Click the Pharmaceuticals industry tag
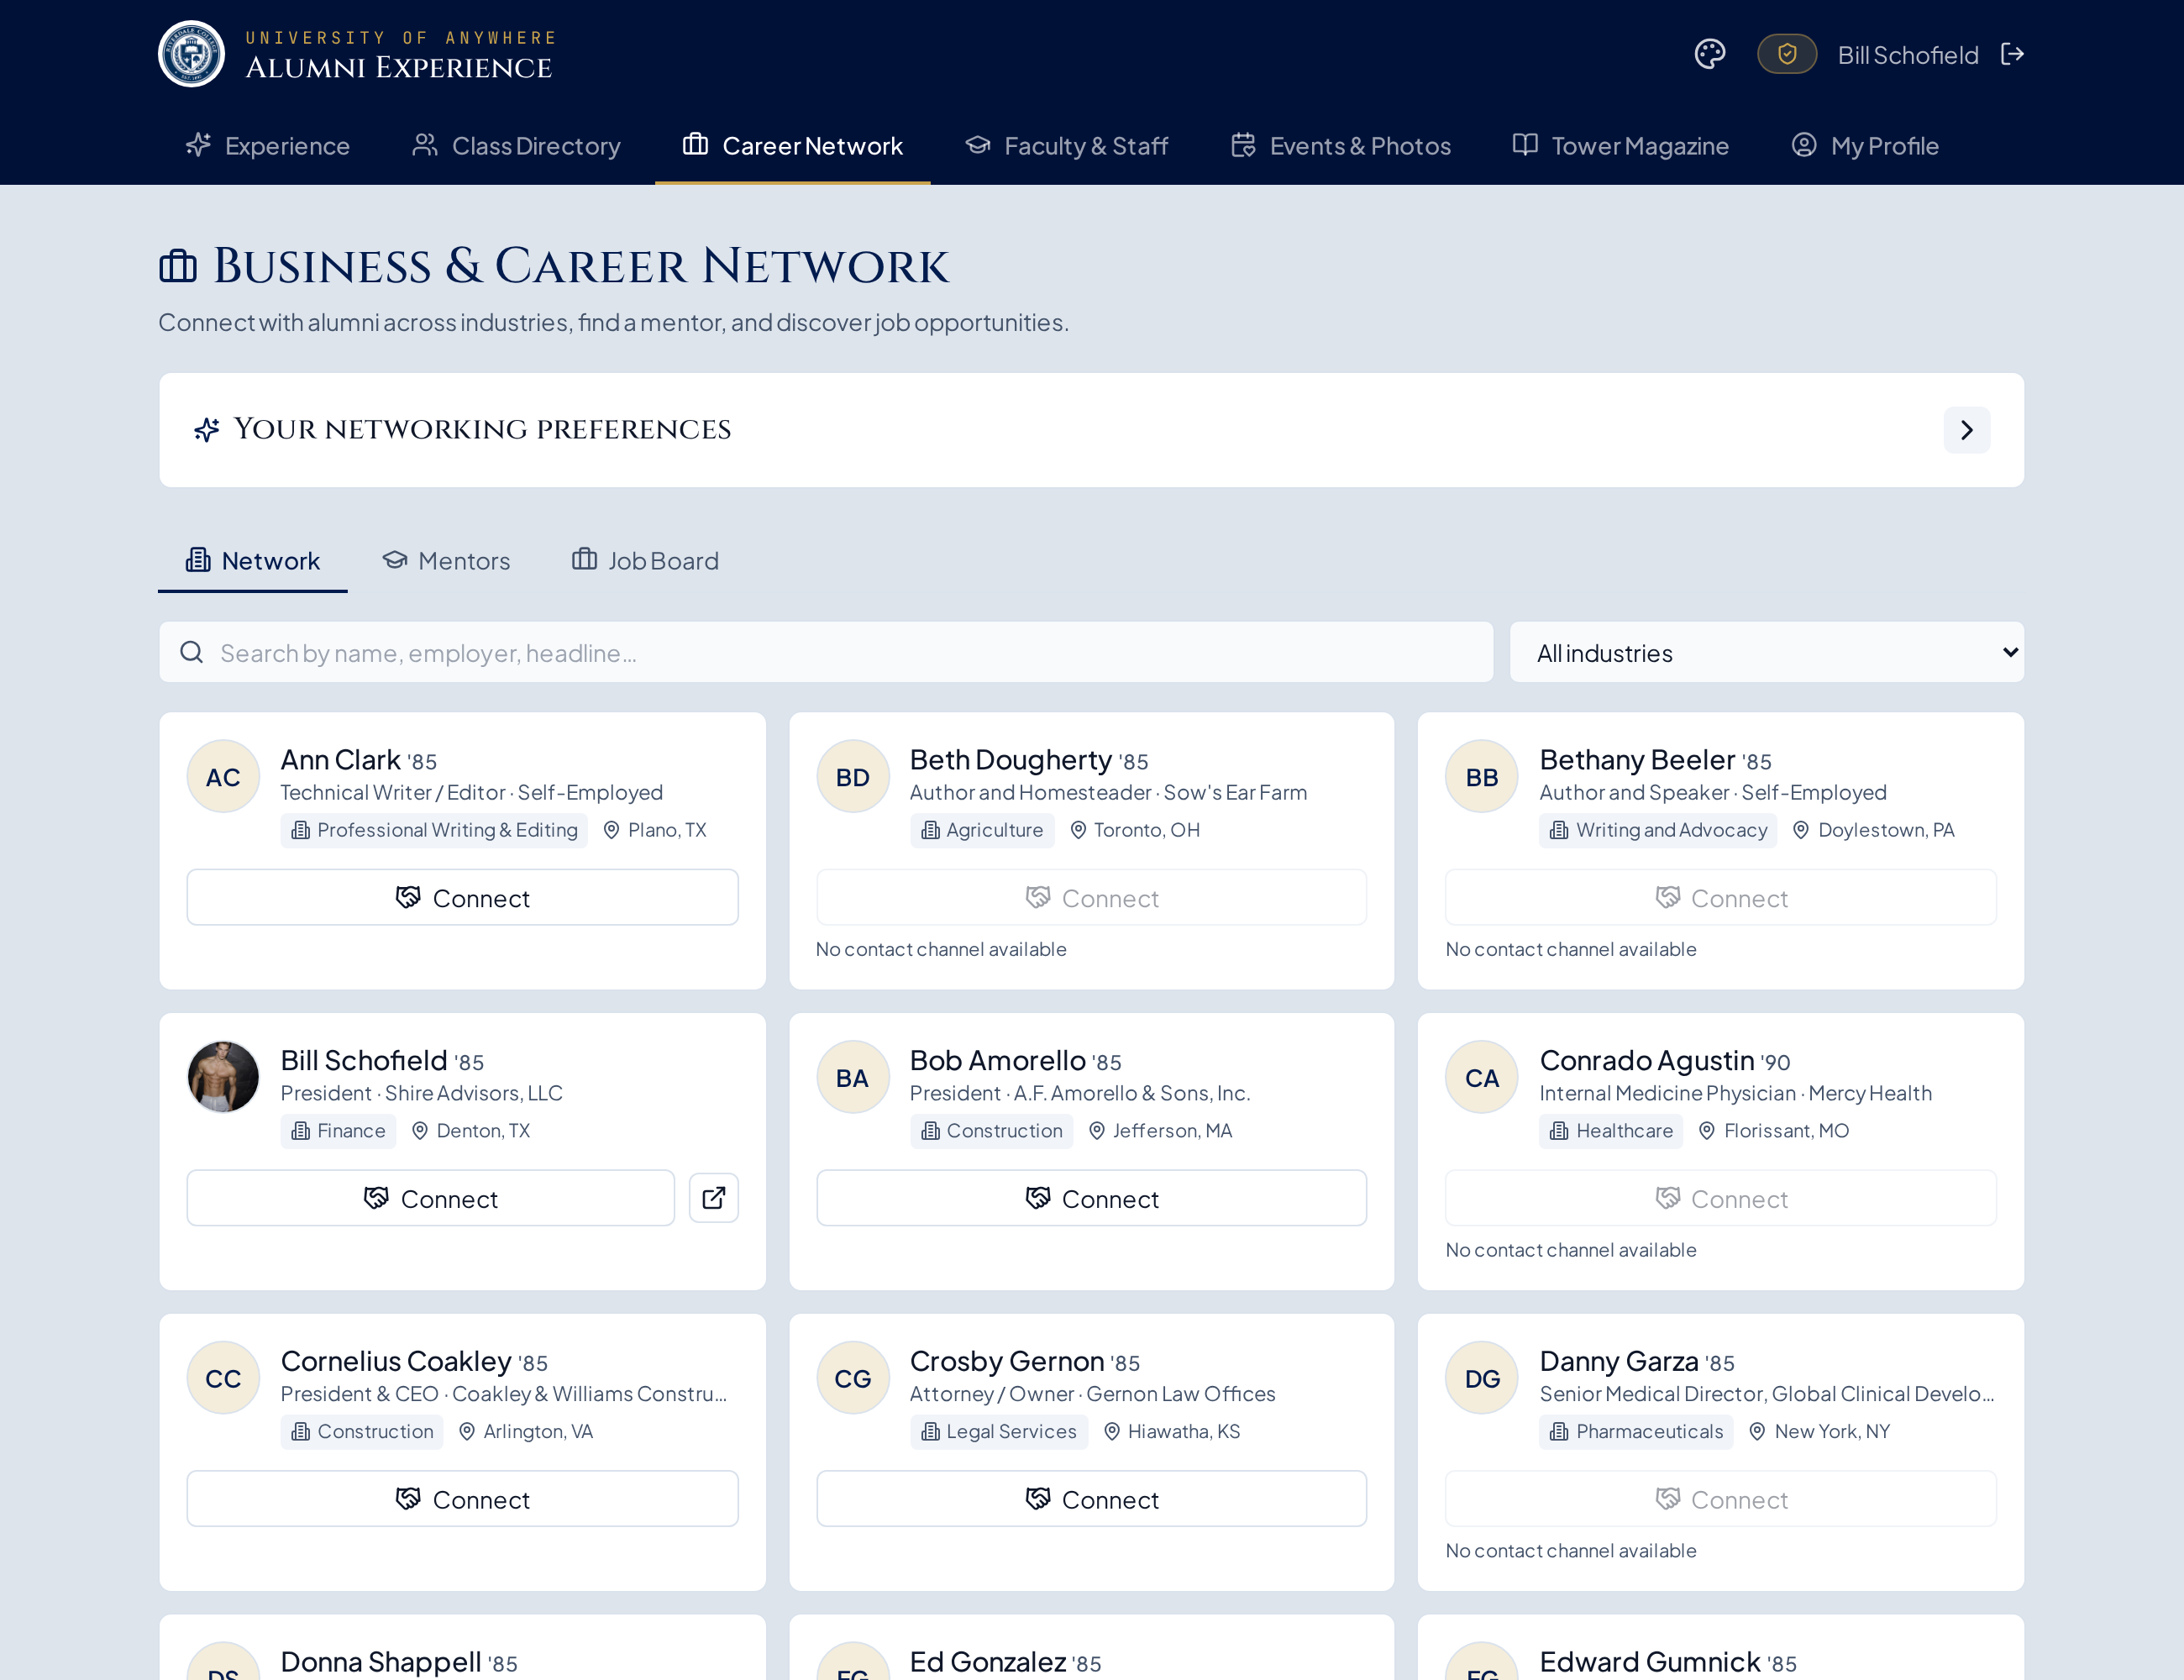 1637,1432
